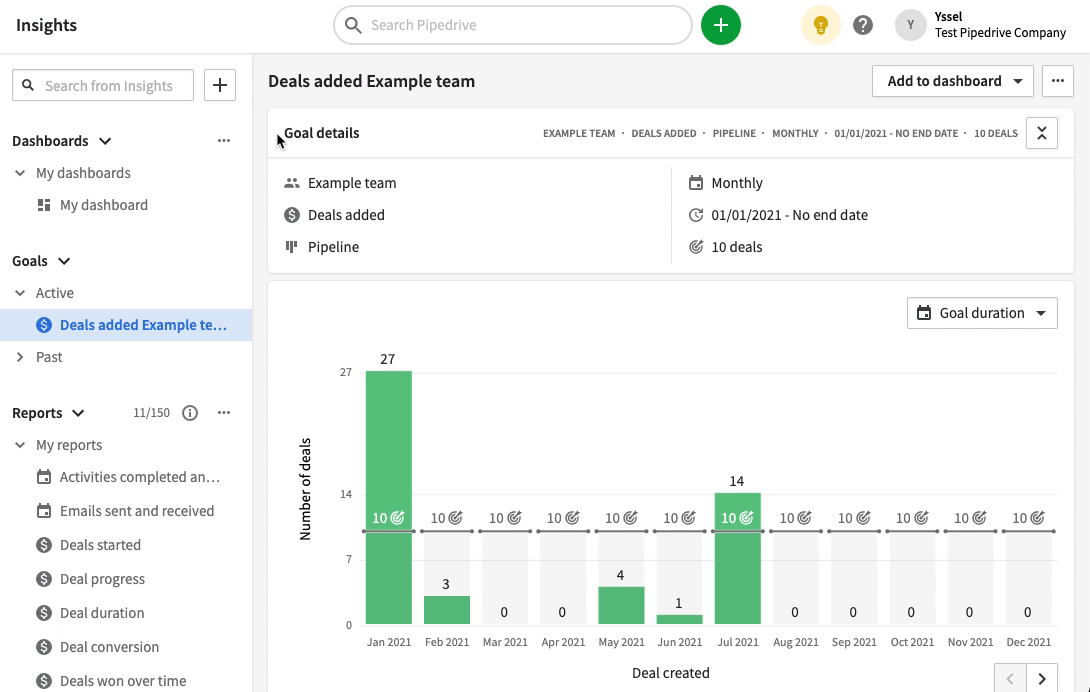Click the Jul 2021 bar showing 14
1090x692 pixels.
click(x=738, y=558)
